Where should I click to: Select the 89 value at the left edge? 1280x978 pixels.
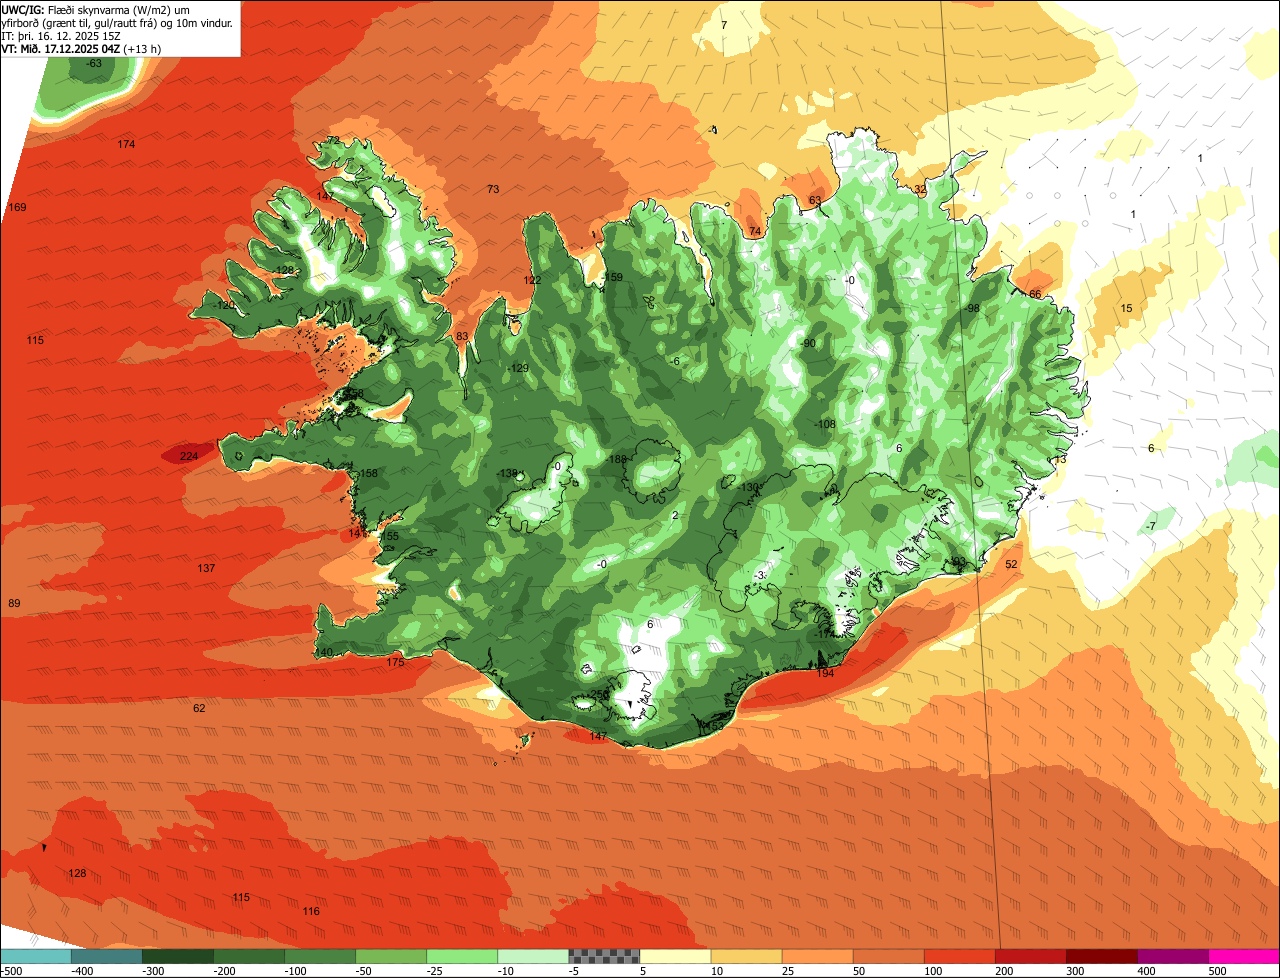pyautogui.click(x=14, y=603)
